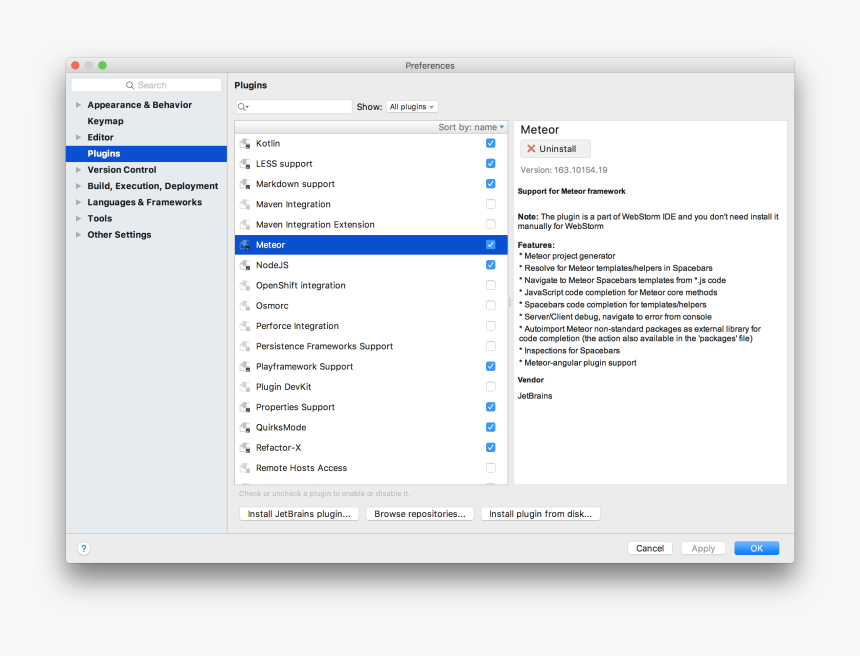Image resolution: width=860 pixels, height=656 pixels.
Task: Click the Maven Integration Extension plugin icon
Action: point(245,225)
